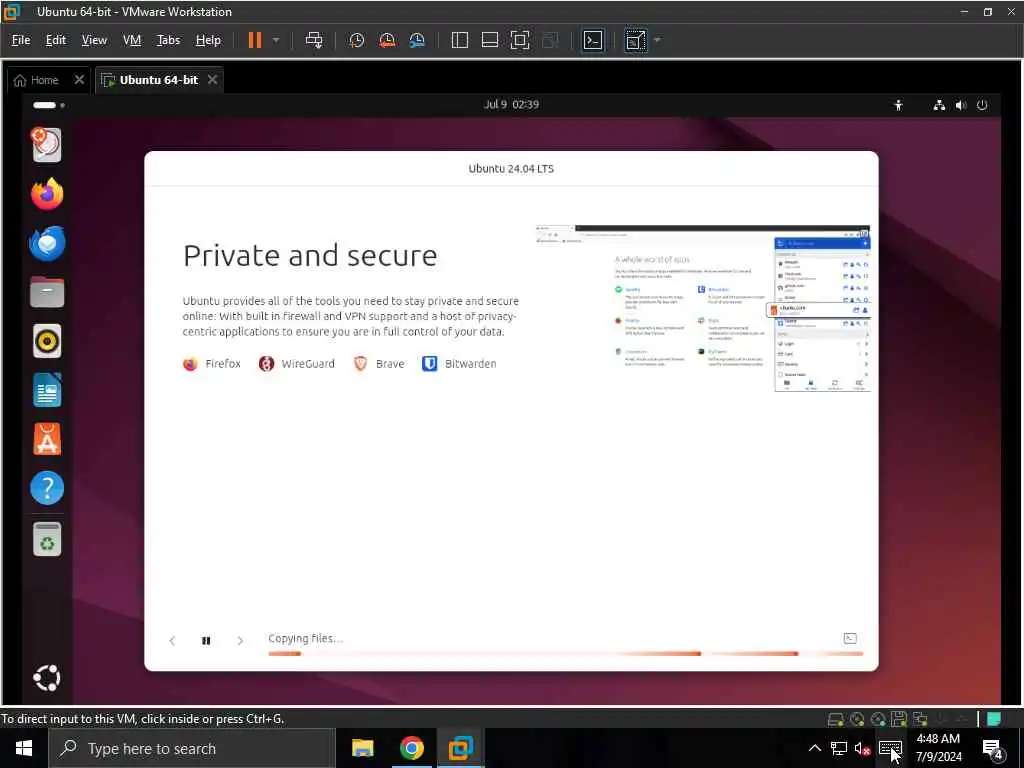The image size is (1024, 768).
Task: Open the Tabs menu
Action: pyautogui.click(x=168, y=40)
